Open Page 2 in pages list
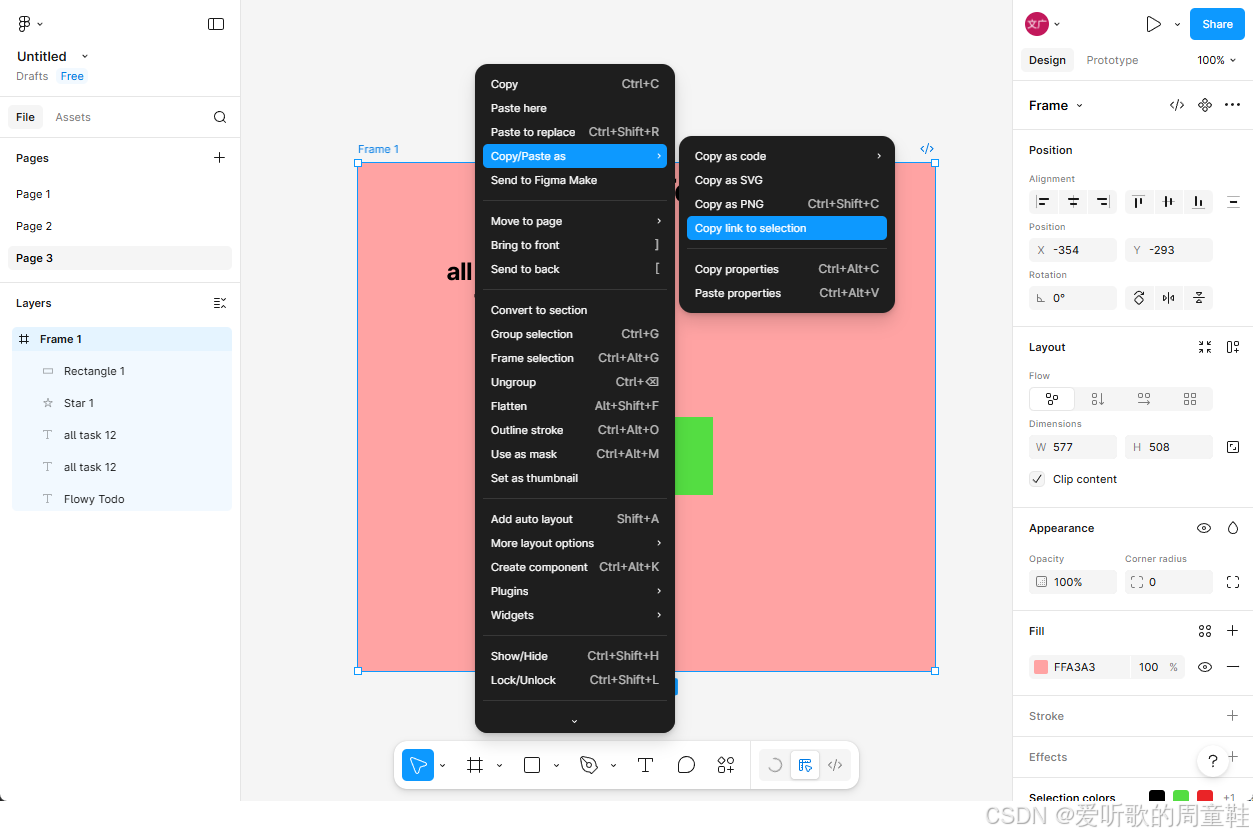This screenshot has height=837, width=1253. (x=120, y=226)
